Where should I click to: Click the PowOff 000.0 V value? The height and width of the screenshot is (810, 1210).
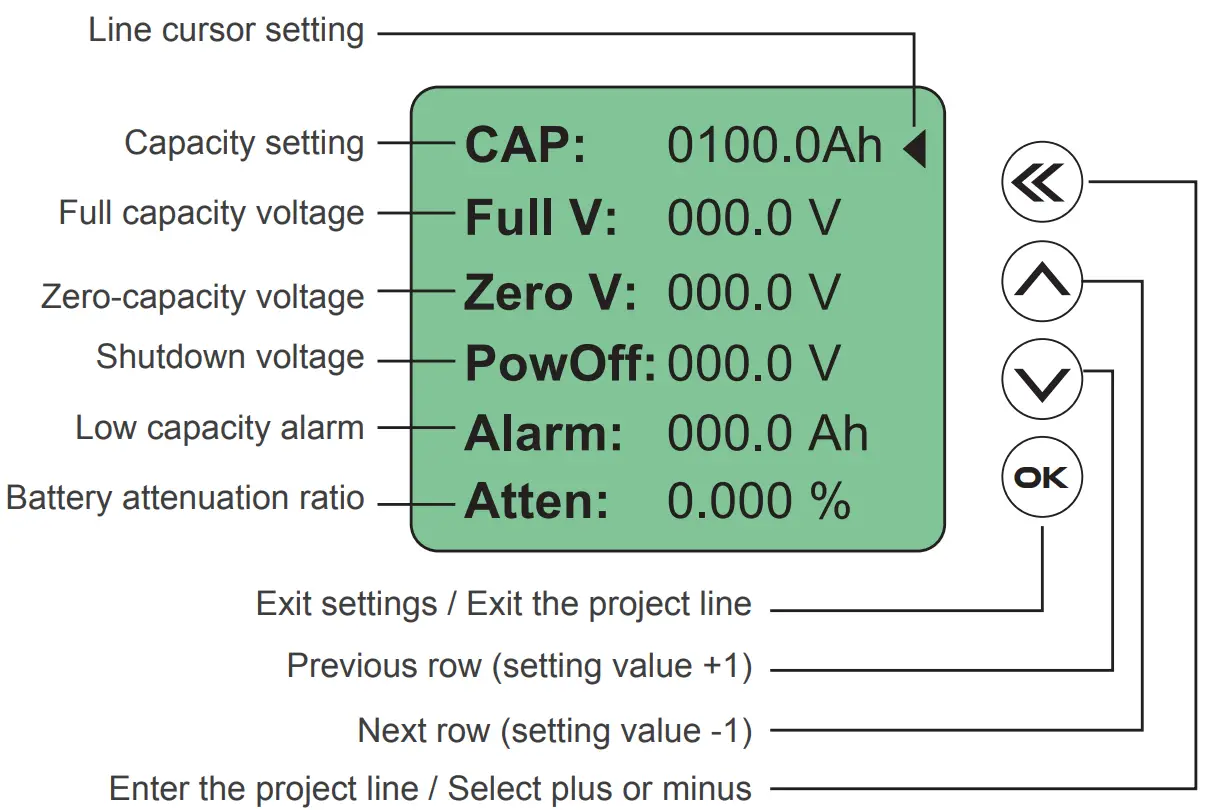[754, 365]
